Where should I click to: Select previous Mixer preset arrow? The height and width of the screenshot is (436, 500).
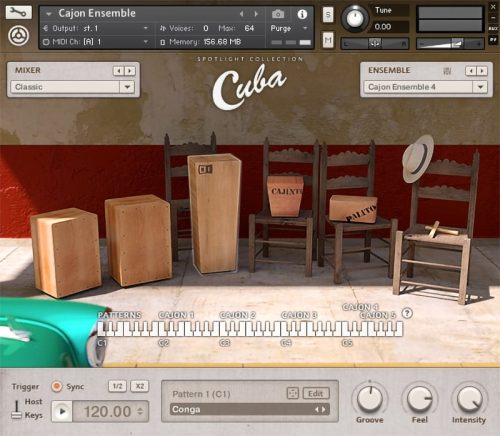[x=118, y=71]
